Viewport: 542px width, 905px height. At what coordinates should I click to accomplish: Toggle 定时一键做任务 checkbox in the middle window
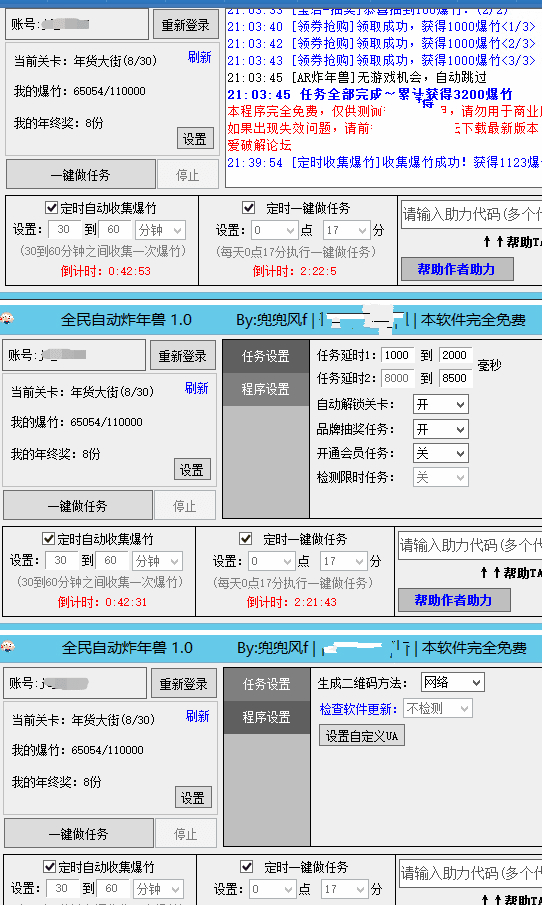[246, 538]
